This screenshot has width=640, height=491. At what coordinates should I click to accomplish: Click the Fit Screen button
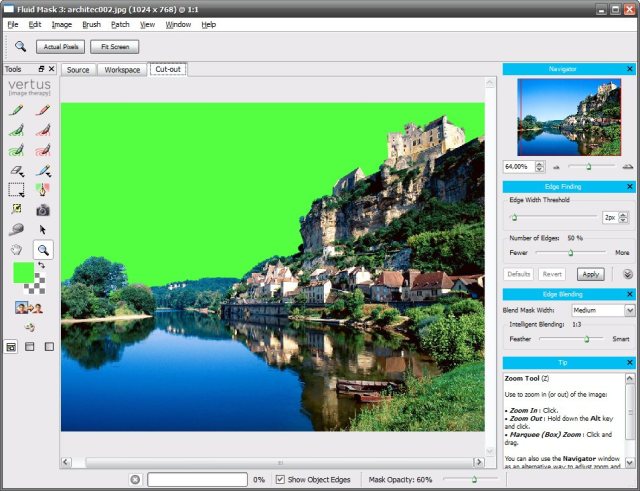(114, 46)
